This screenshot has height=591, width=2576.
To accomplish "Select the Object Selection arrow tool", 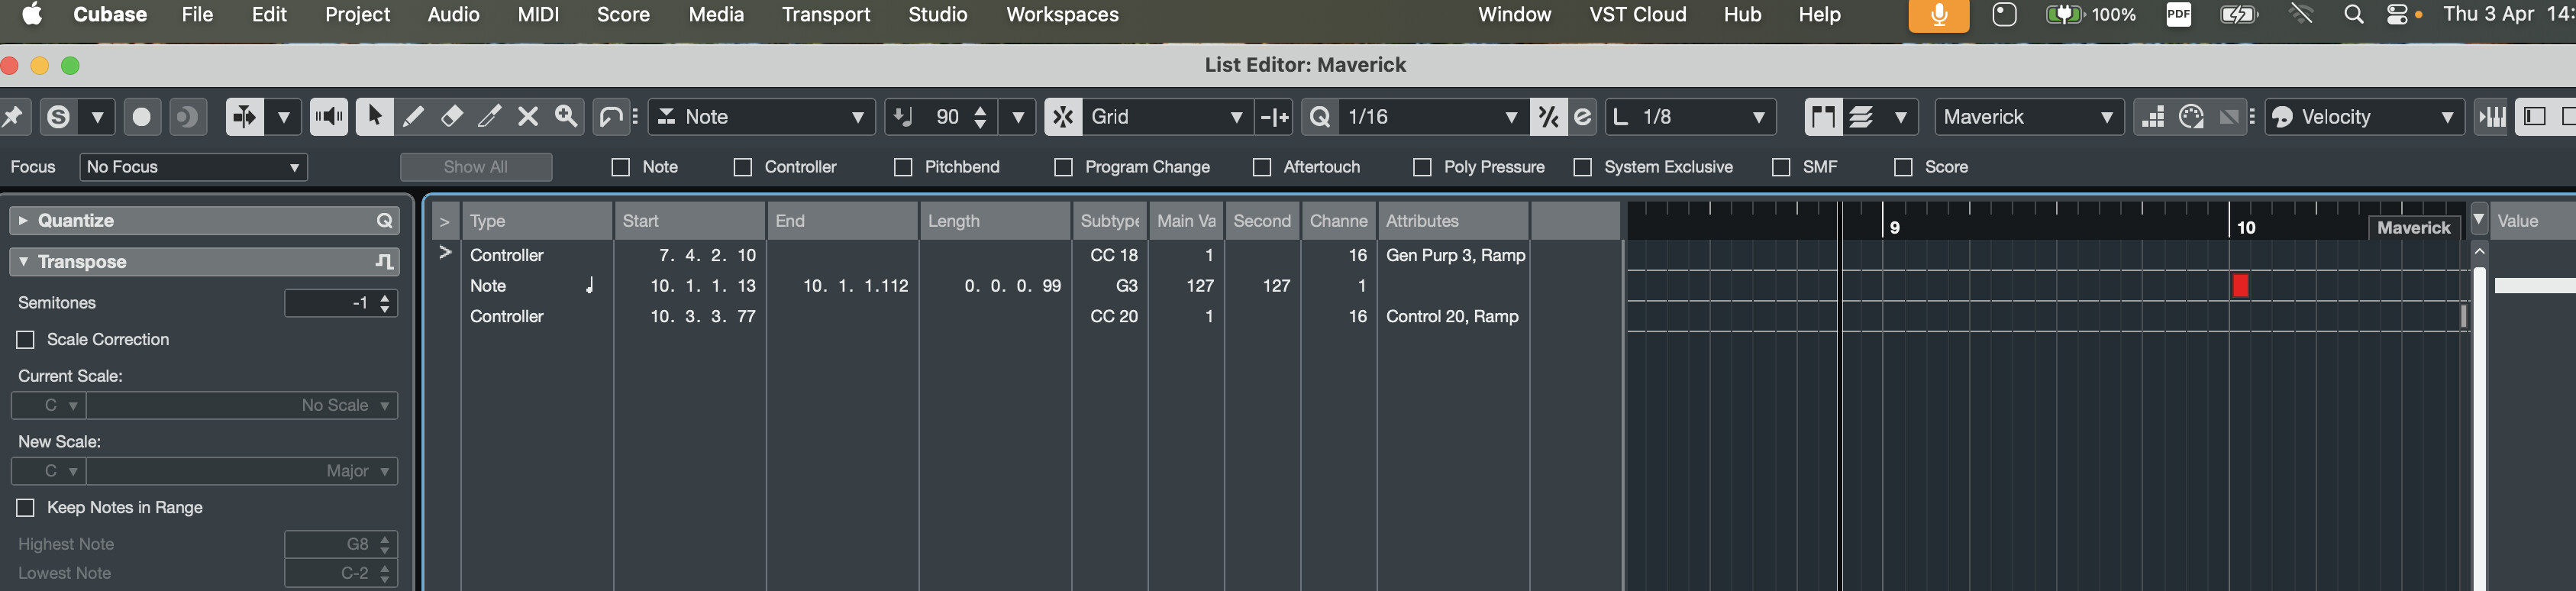I will pyautogui.click(x=374, y=117).
